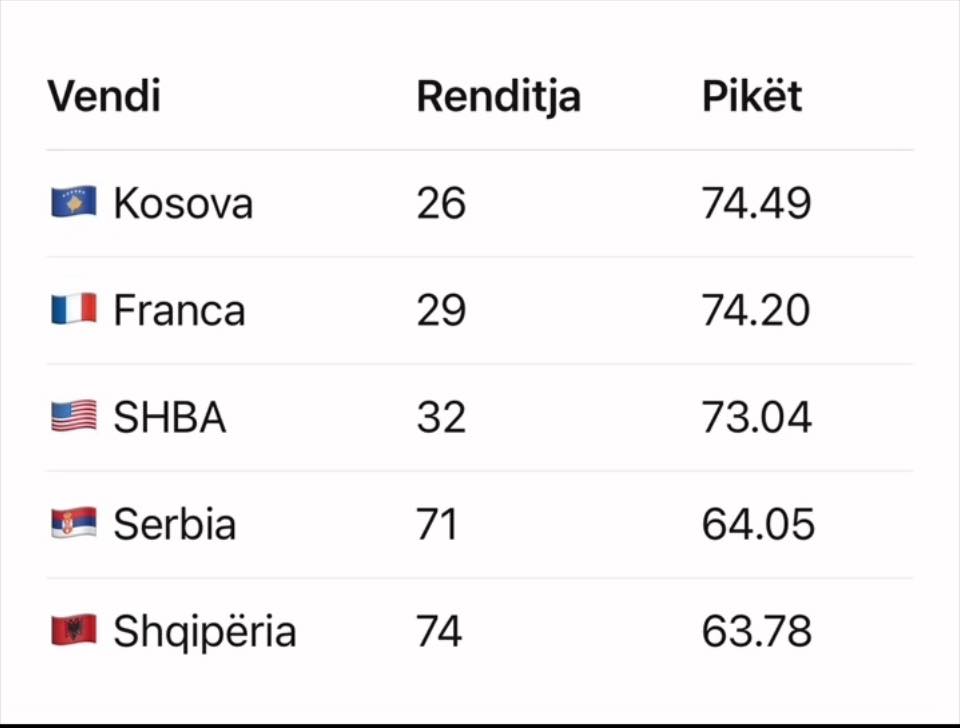Image resolution: width=960 pixels, height=728 pixels.
Task: Click the Vendi column header
Action: (104, 97)
